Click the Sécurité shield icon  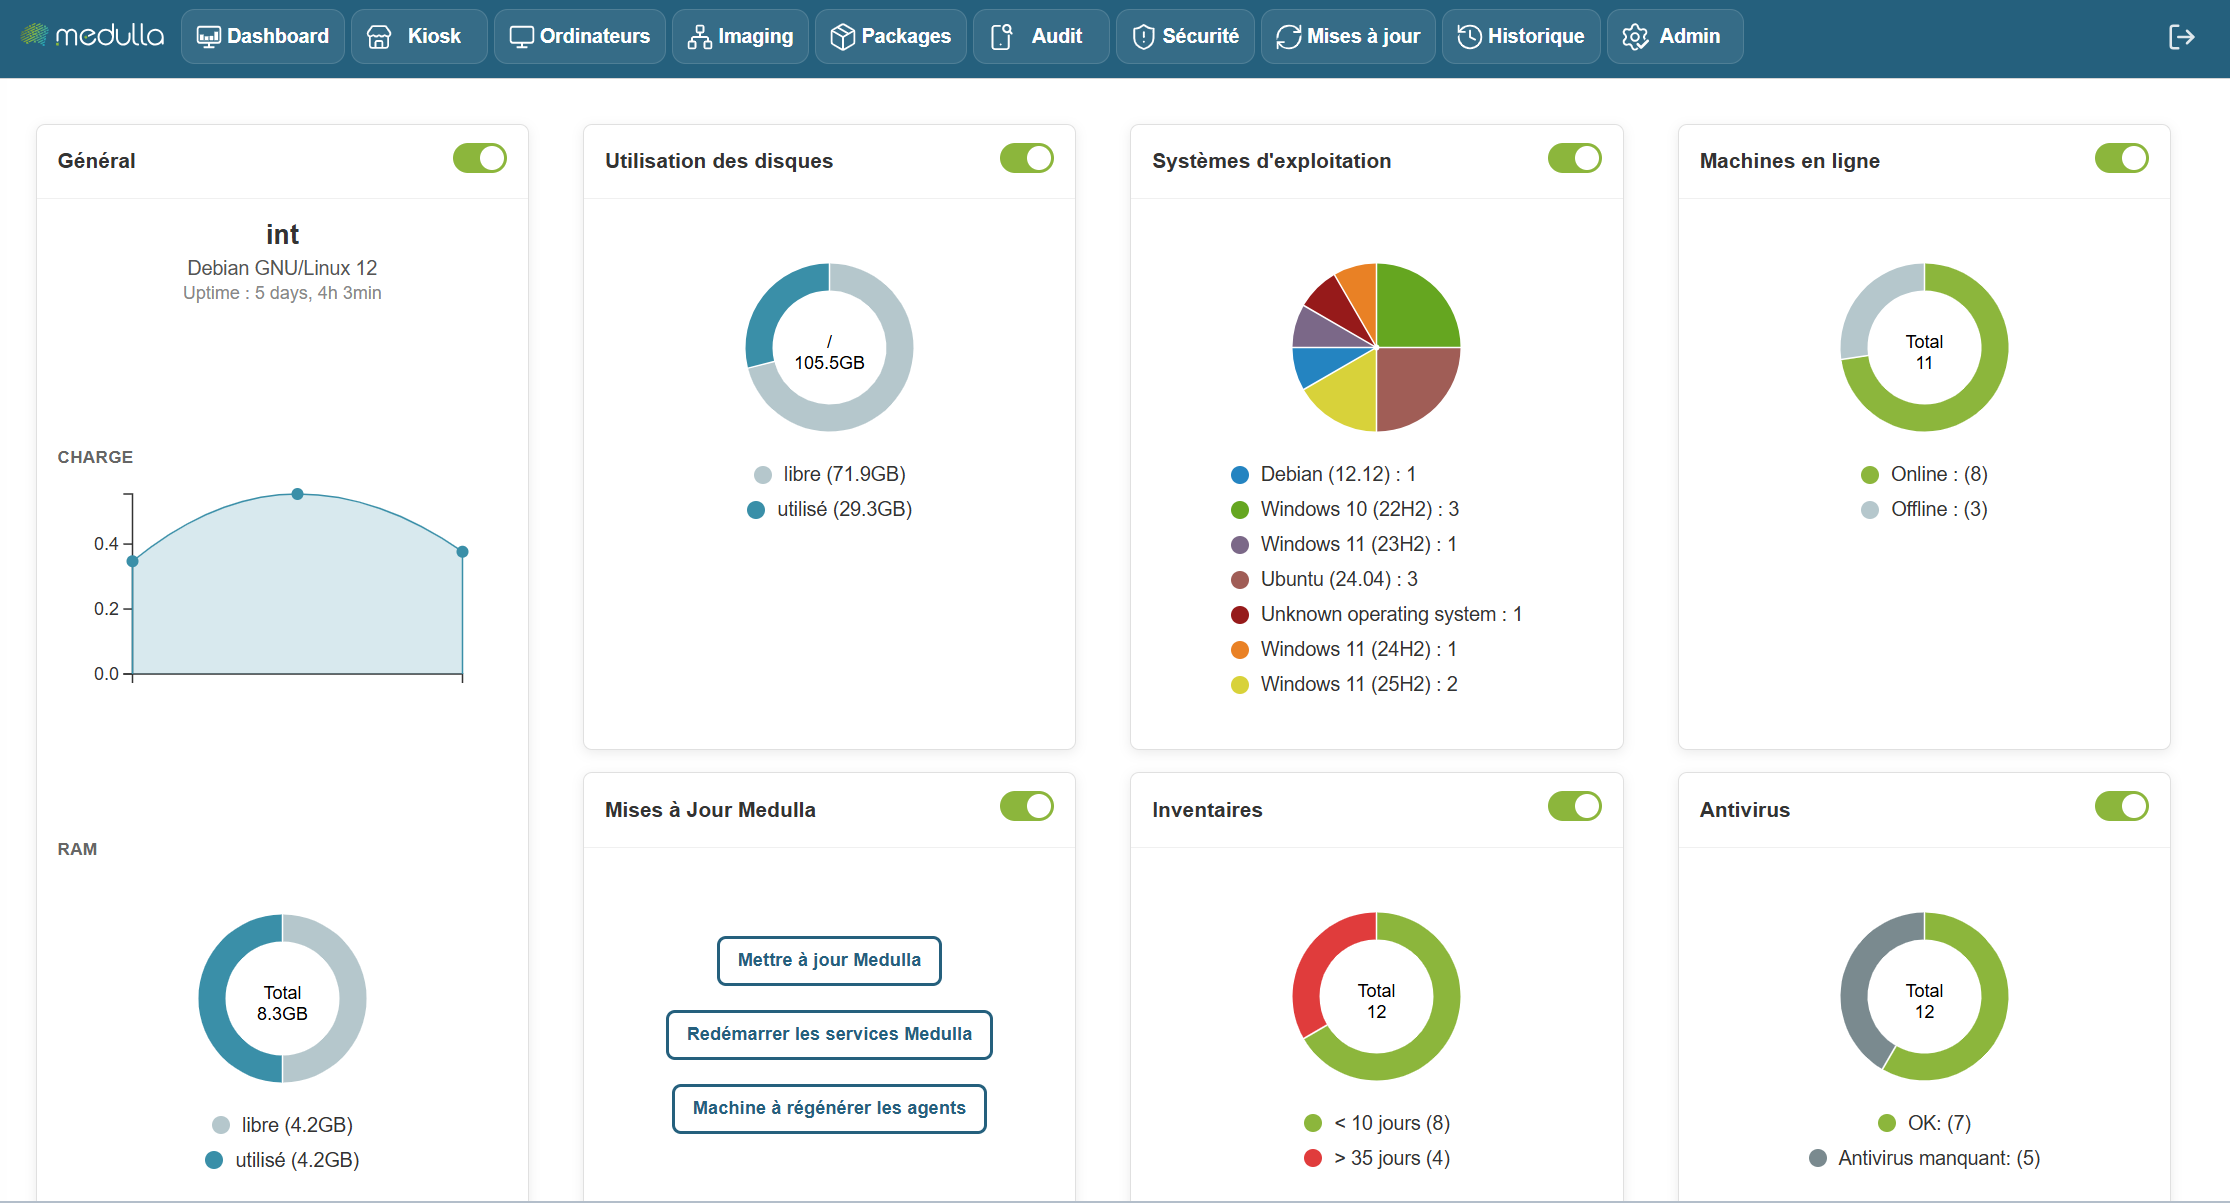point(1143,37)
